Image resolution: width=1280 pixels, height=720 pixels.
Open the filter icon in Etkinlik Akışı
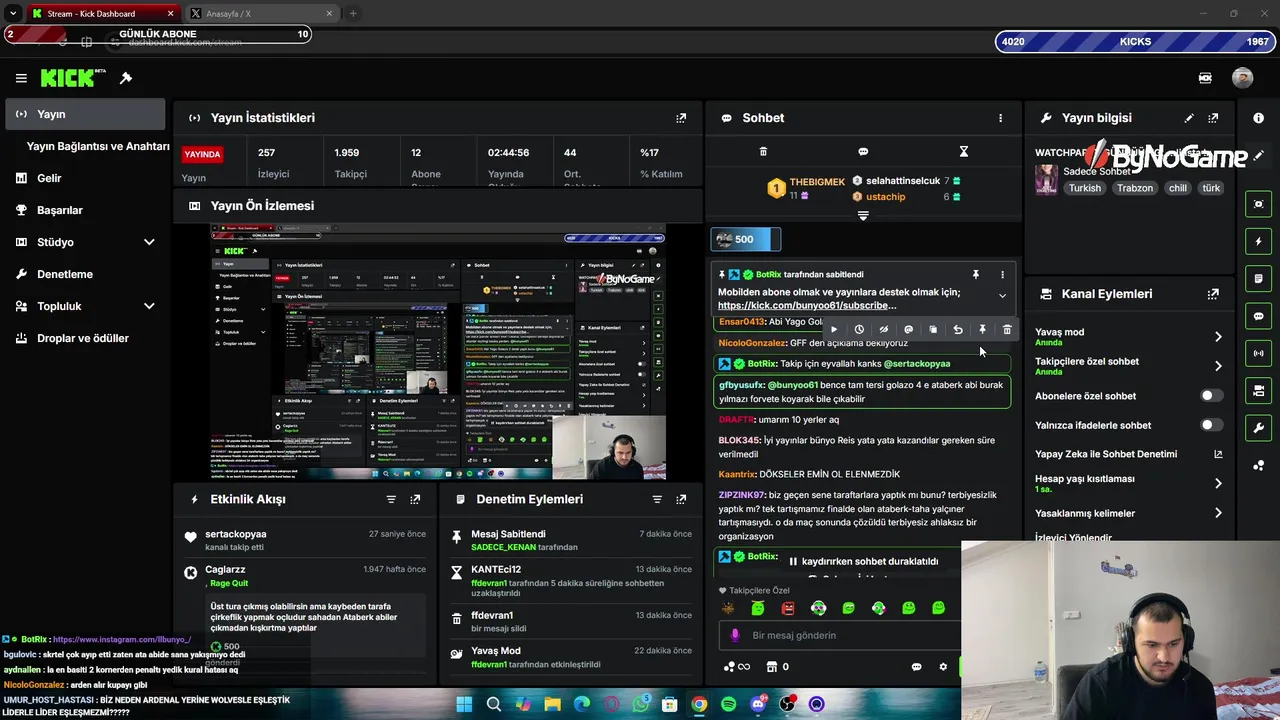point(391,499)
